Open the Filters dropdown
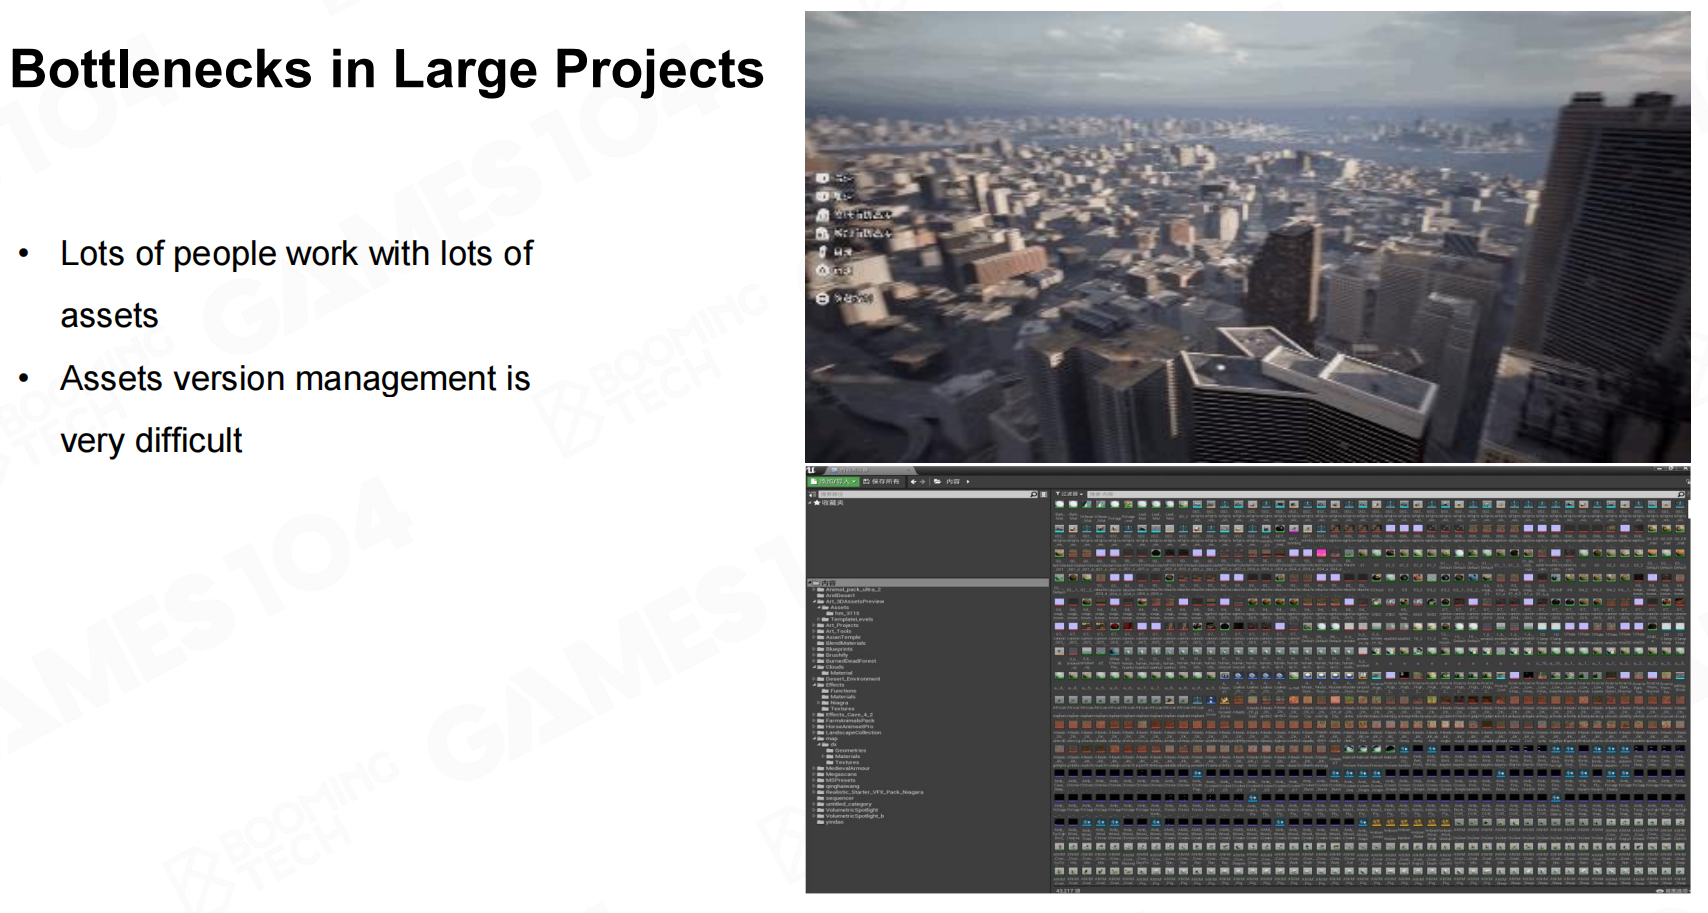1708x913 pixels. [x=1069, y=494]
